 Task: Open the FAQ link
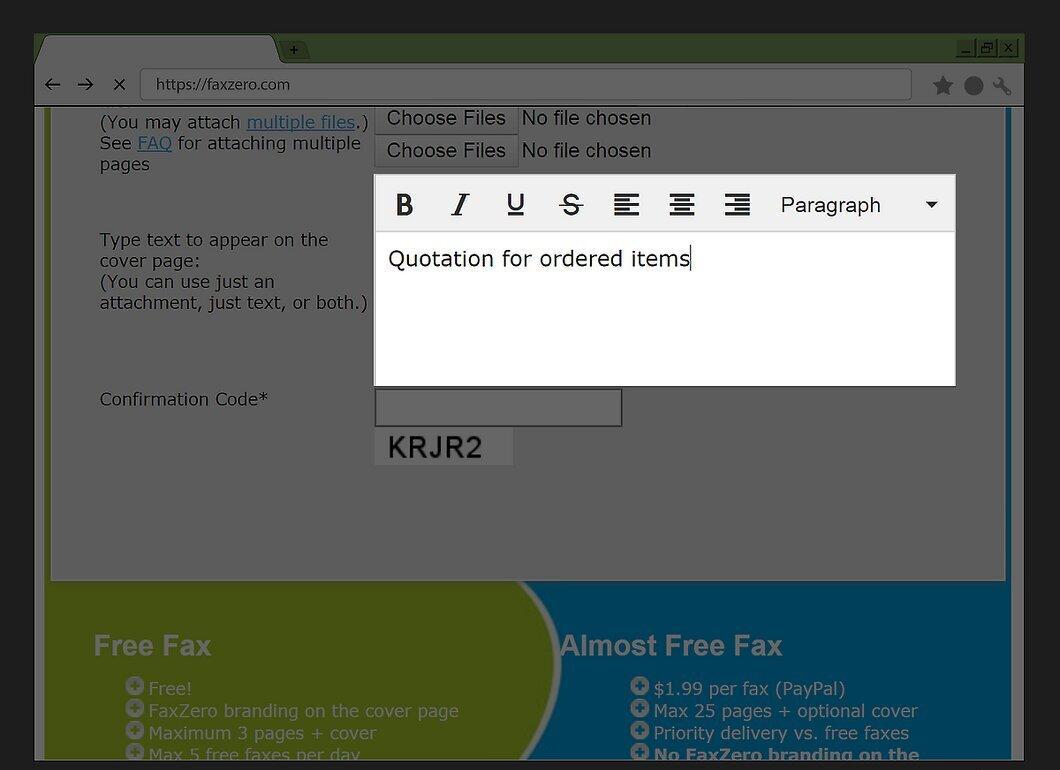pyautogui.click(x=154, y=143)
